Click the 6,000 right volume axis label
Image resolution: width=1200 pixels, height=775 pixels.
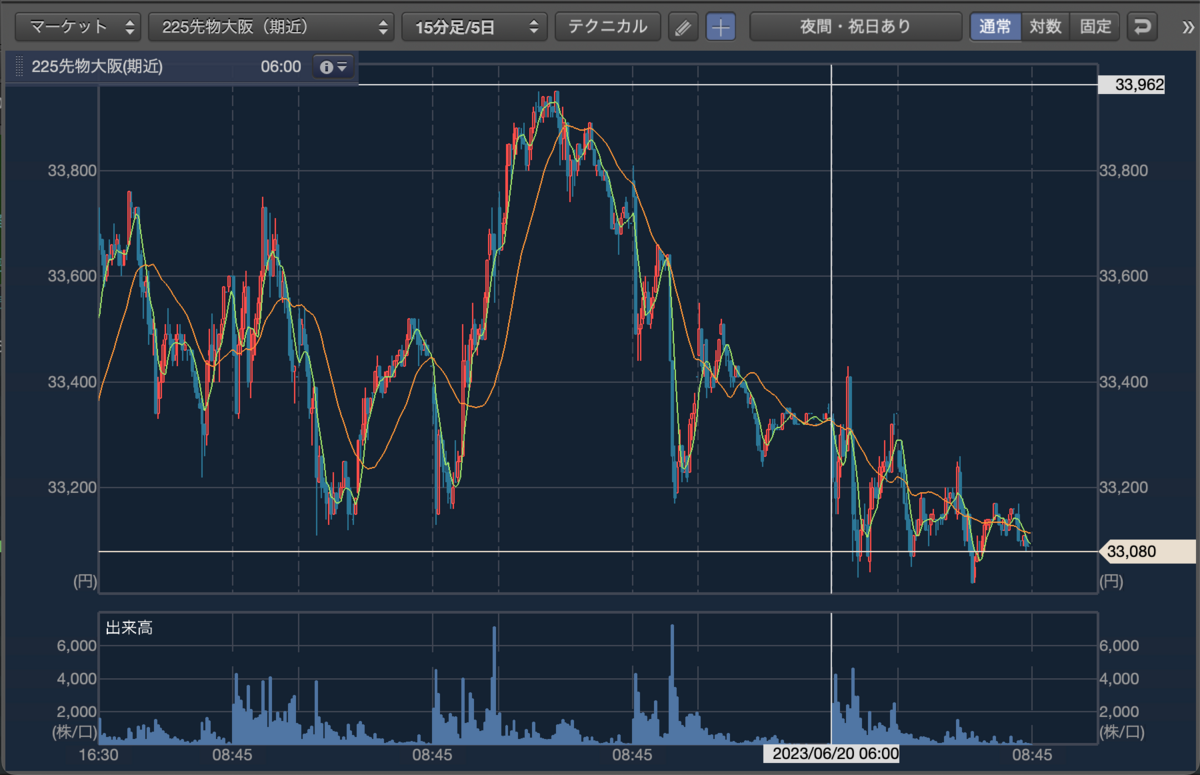coord(1118,646)
